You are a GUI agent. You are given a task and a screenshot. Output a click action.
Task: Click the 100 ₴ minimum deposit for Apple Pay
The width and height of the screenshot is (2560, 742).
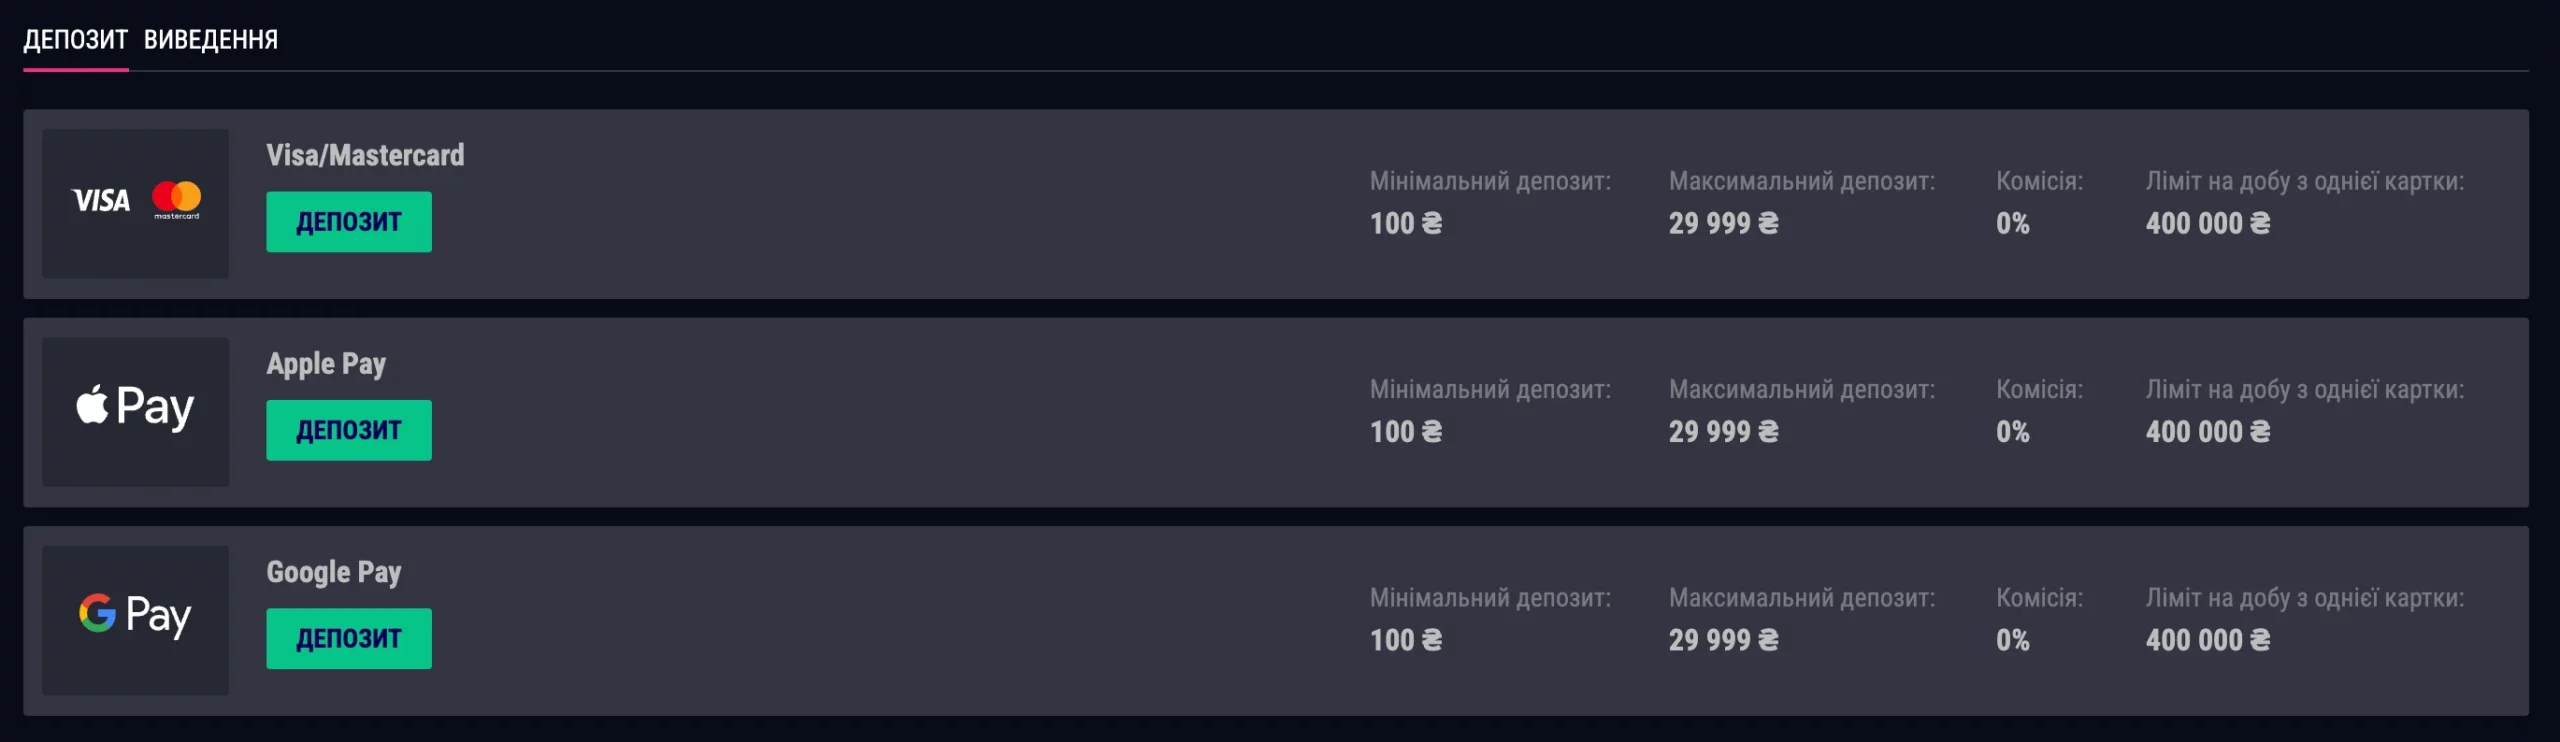click(x=1405, y=432)
